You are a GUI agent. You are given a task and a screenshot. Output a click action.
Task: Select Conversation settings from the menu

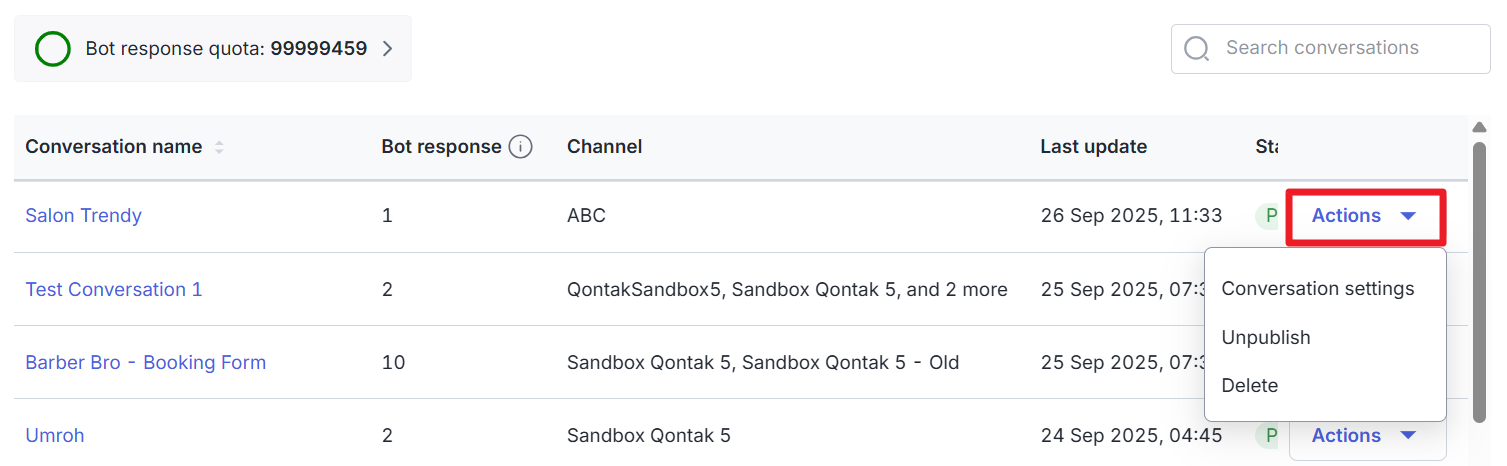(1318, 289)
